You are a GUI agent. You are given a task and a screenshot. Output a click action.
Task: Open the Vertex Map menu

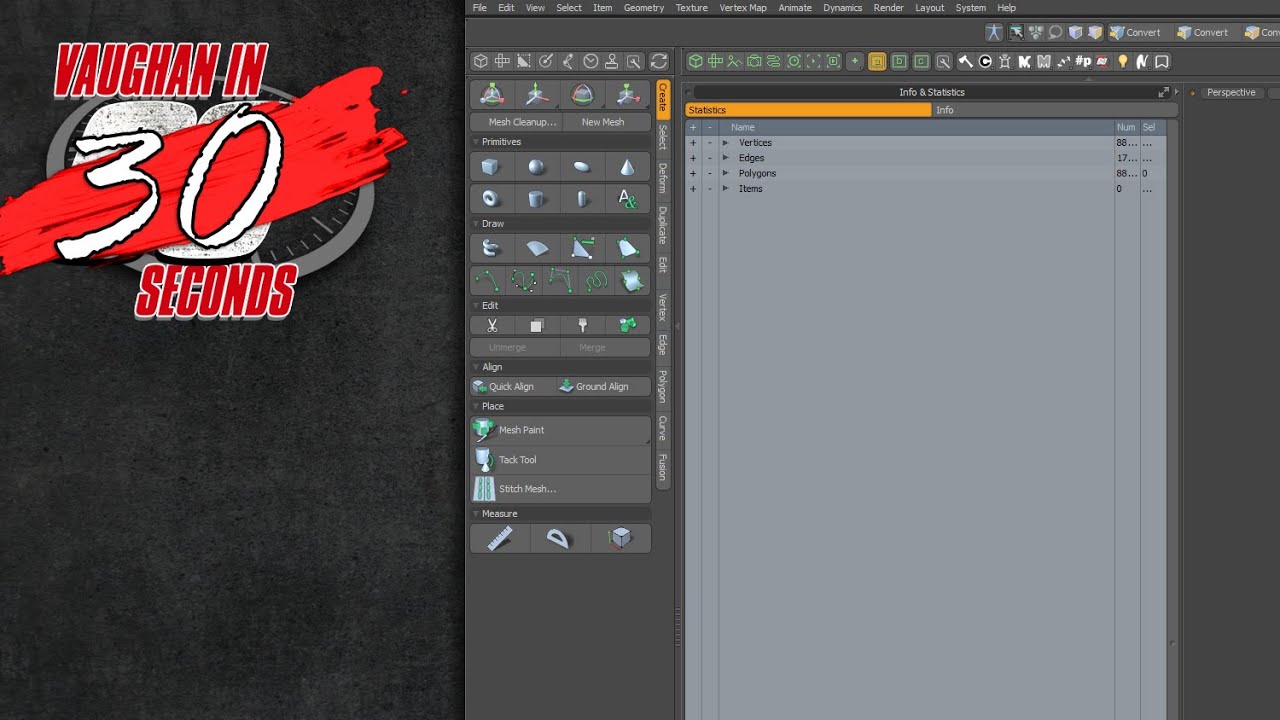tap(743, 8)
